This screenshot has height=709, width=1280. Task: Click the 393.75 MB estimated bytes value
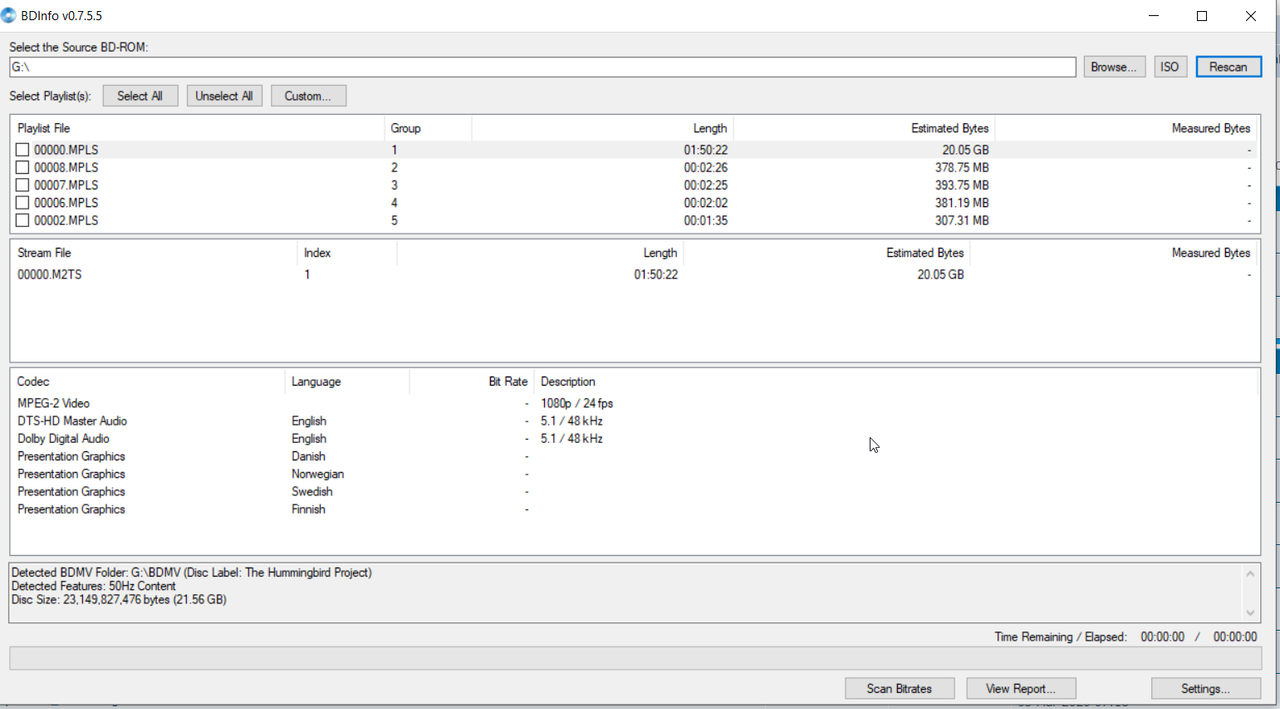962,185
